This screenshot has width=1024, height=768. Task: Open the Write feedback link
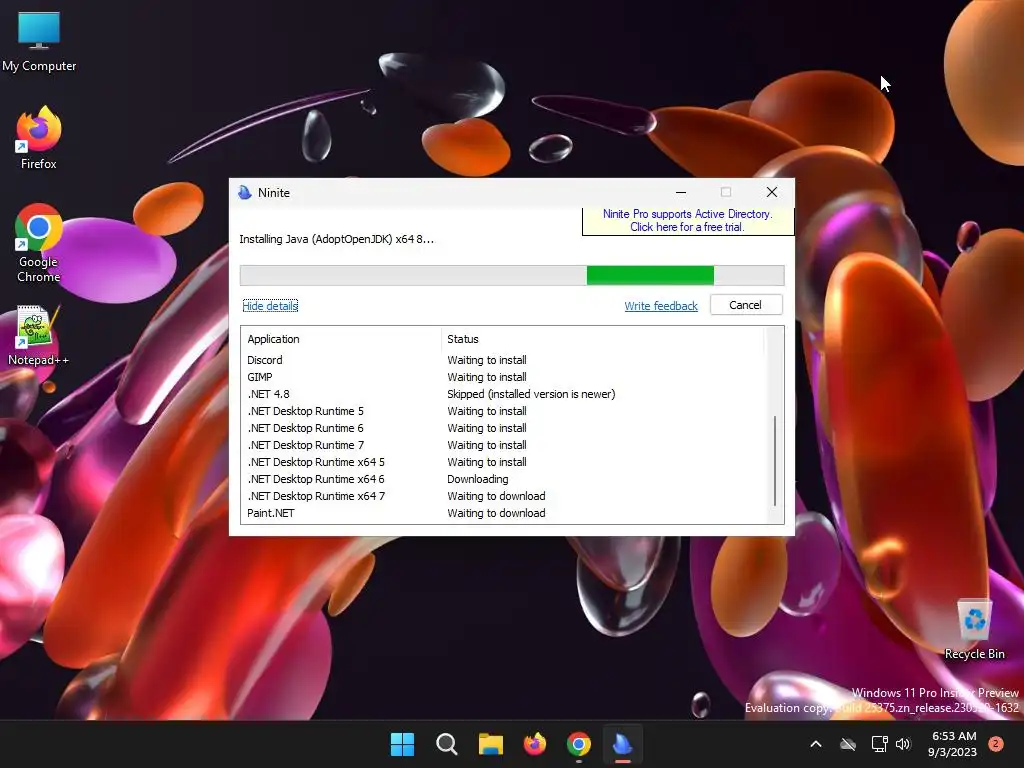click(x=661, y=306)
